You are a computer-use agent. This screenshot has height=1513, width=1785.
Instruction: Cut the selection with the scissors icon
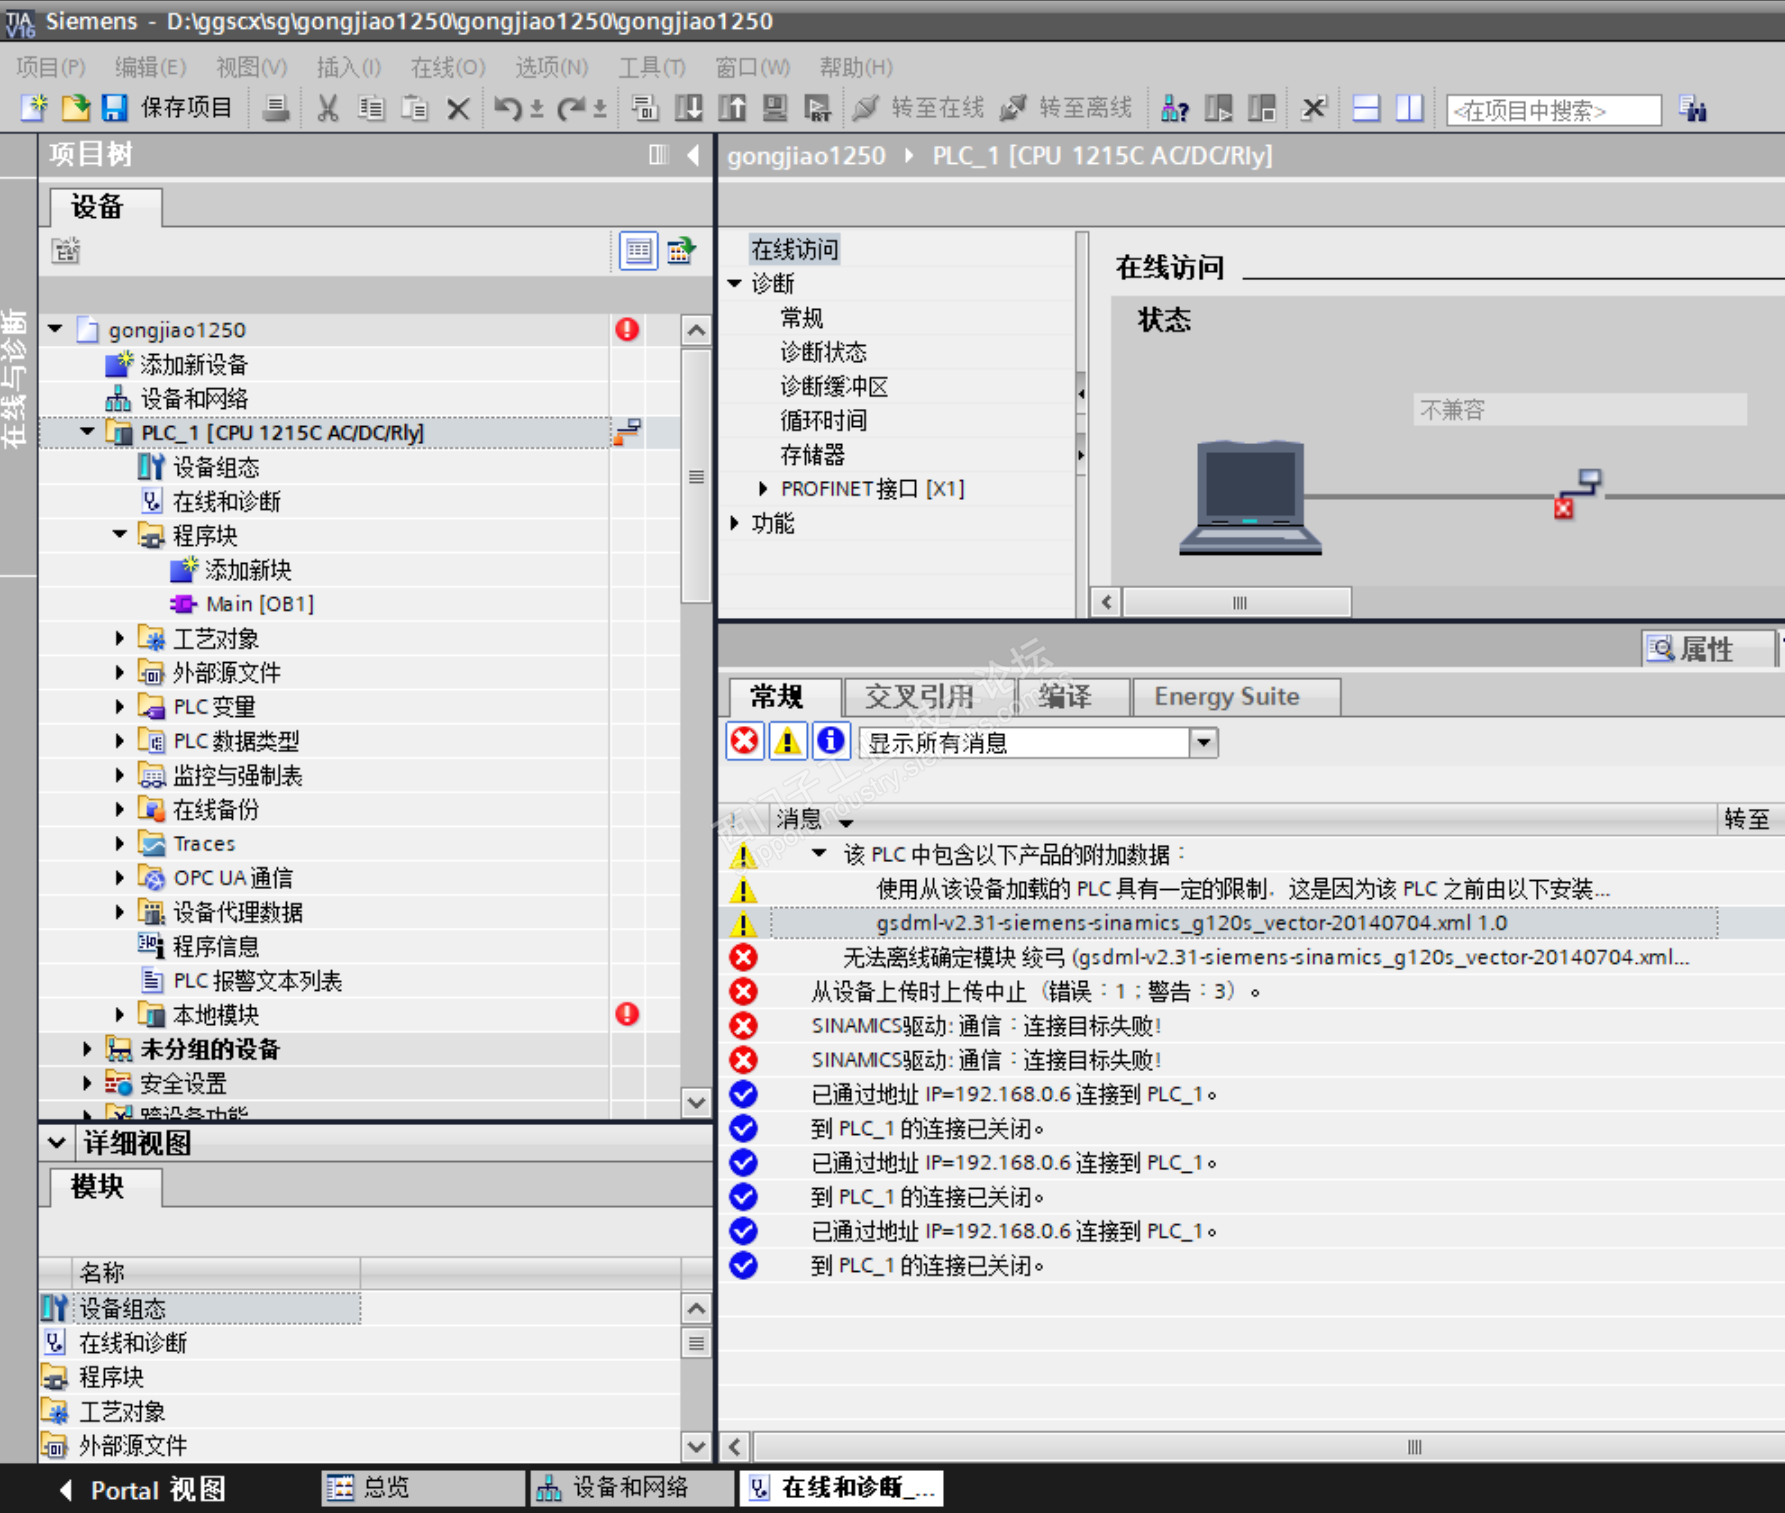(x=327, y=108)
